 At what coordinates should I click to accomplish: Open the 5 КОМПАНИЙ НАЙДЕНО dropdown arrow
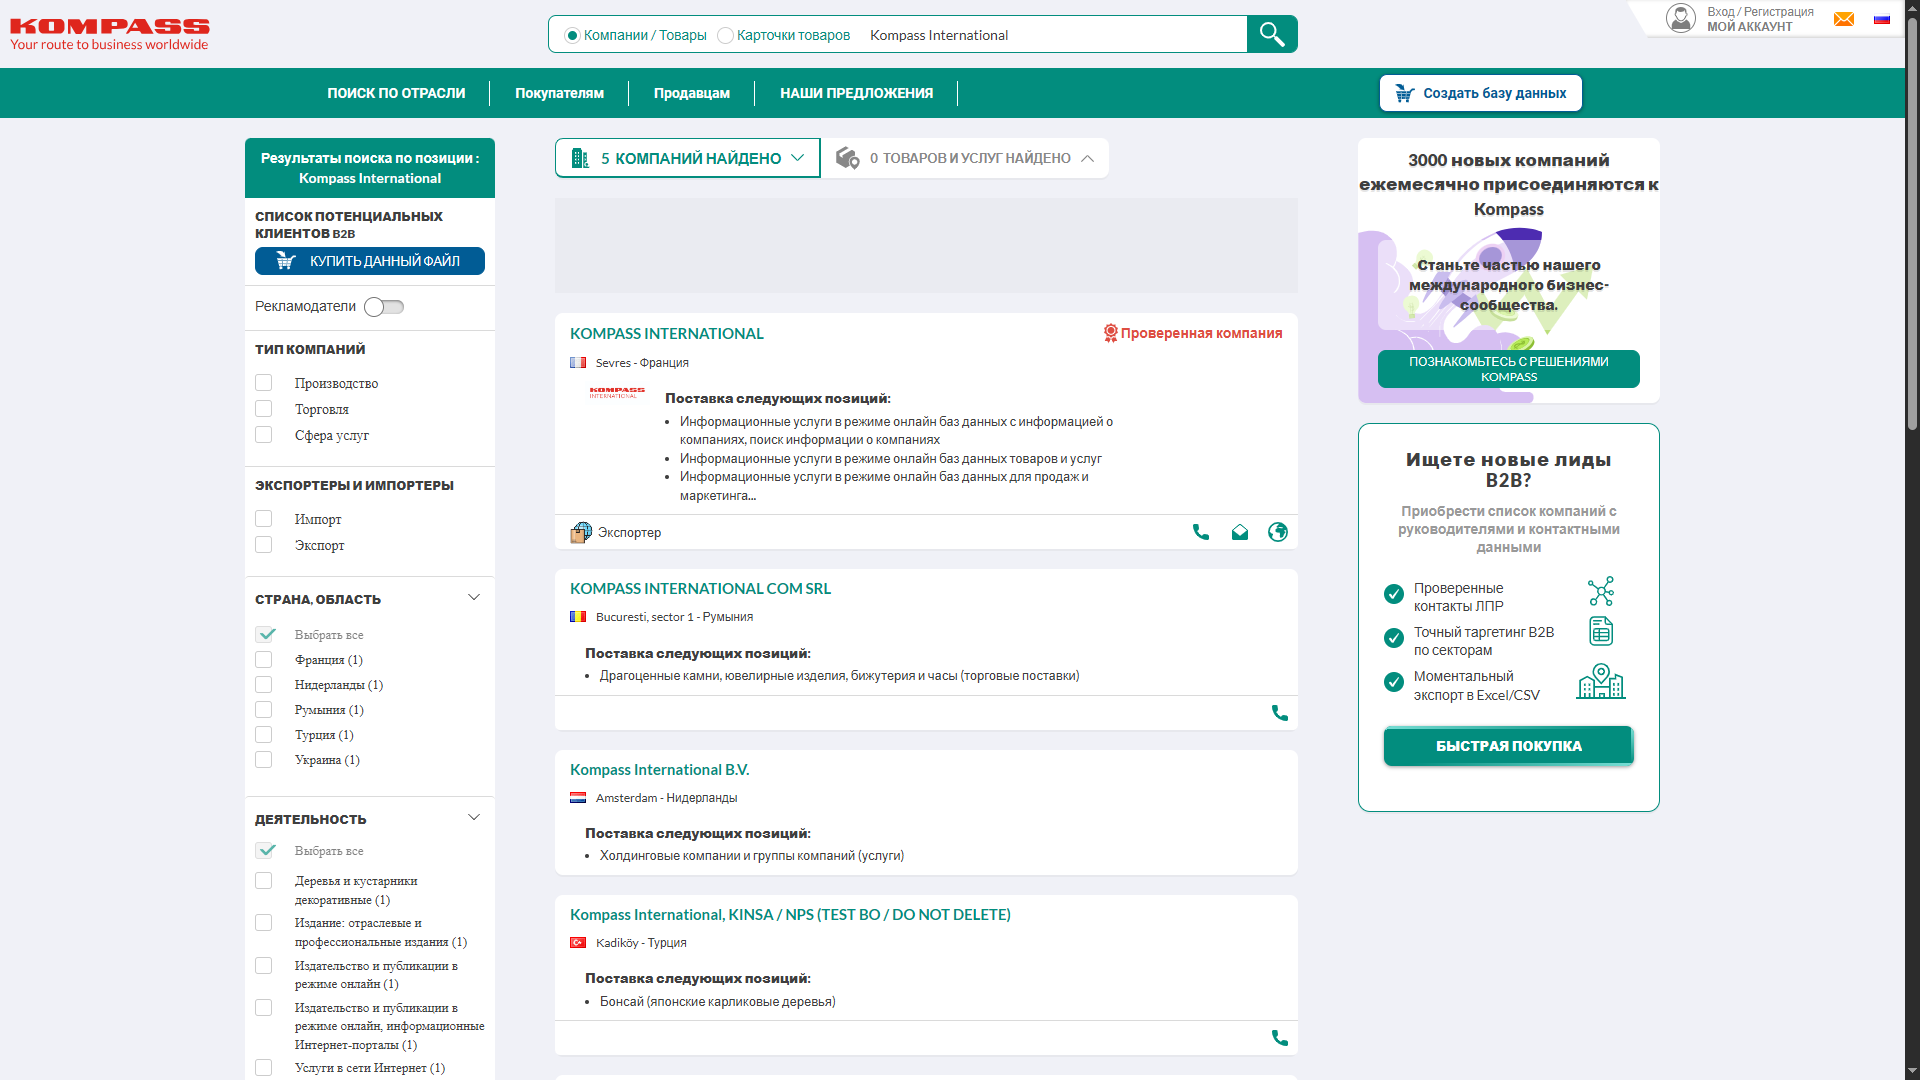[x=798, y=158]
